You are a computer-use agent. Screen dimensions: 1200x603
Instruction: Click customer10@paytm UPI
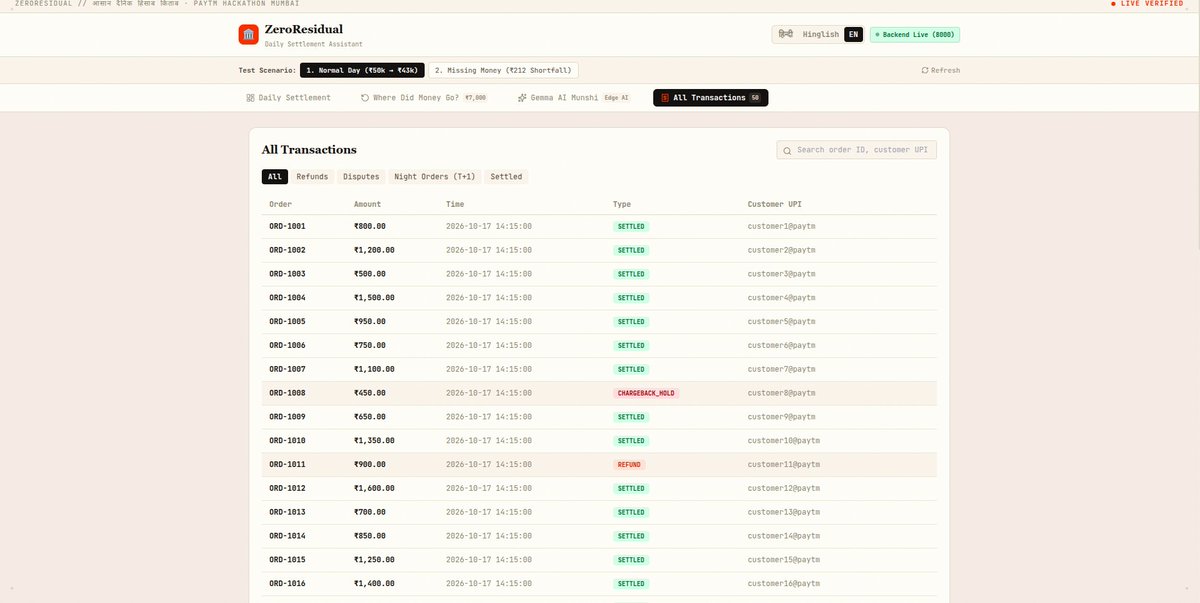click(x=784, y=441)
